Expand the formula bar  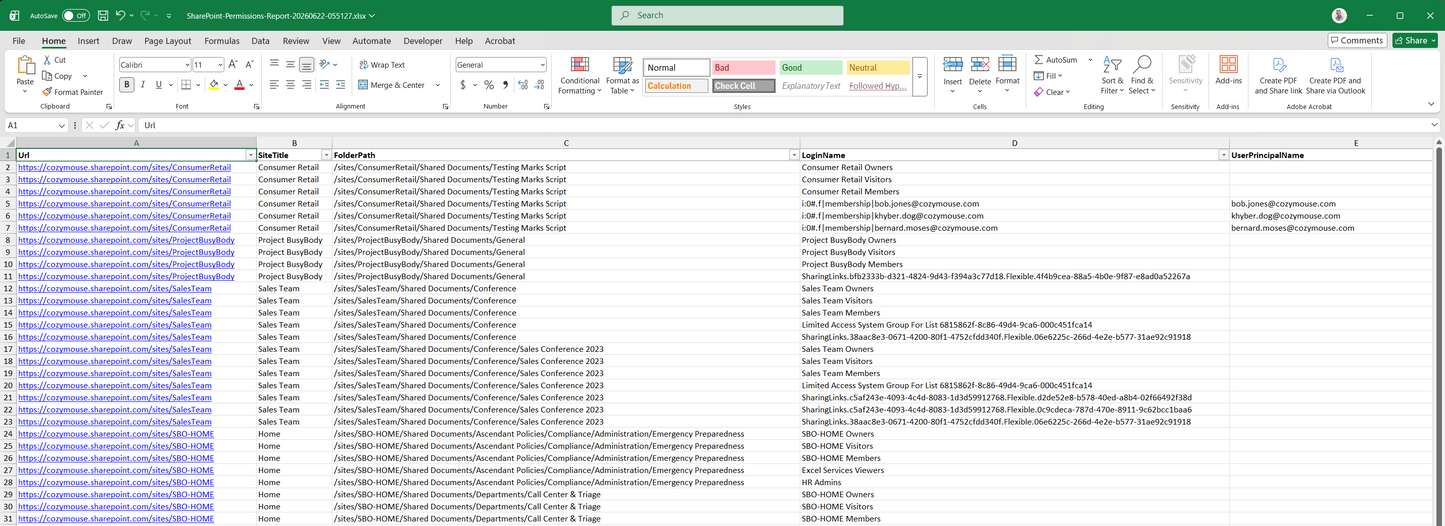1435,125
